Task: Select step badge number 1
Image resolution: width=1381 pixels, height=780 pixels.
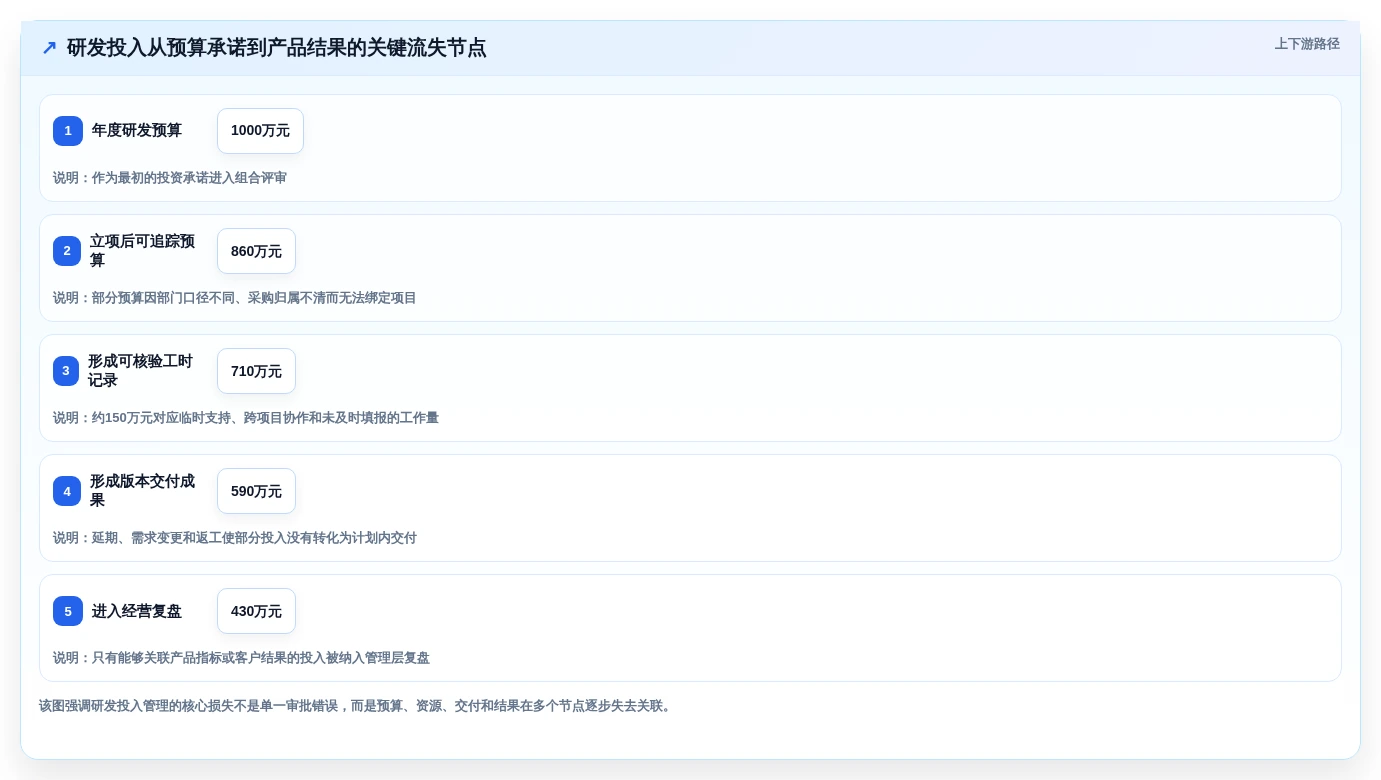Action: pyautogui.click(x=68, y=131)
